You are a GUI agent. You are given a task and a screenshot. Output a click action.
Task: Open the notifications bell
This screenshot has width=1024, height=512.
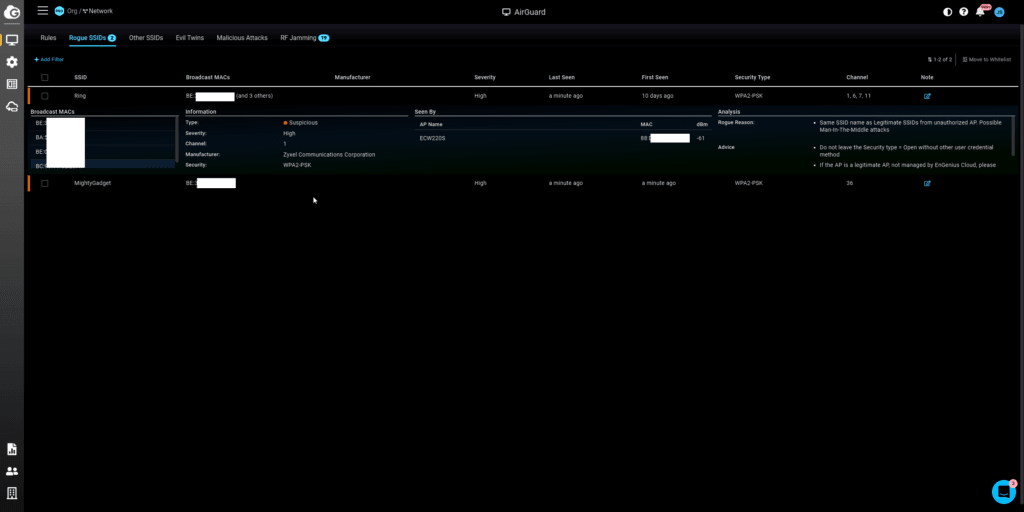click(981, 12)
